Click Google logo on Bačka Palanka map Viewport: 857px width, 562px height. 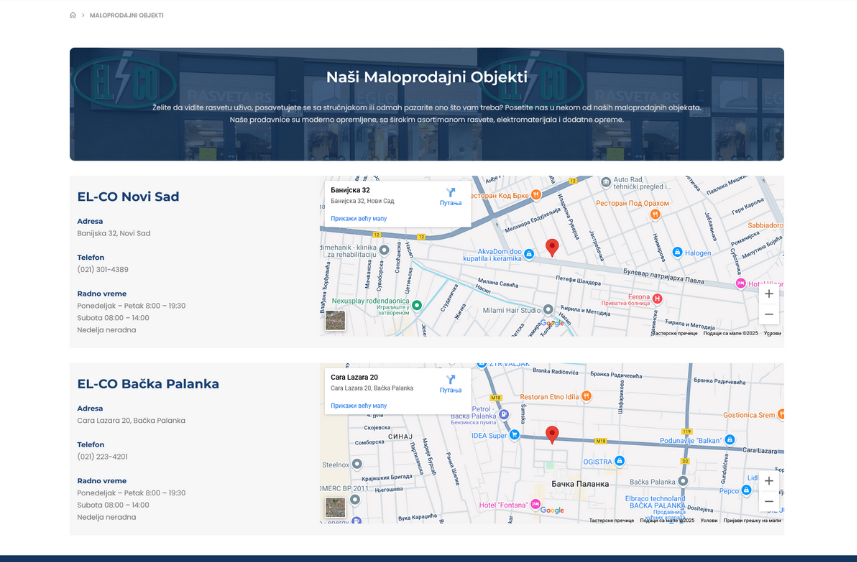point(552,510)
